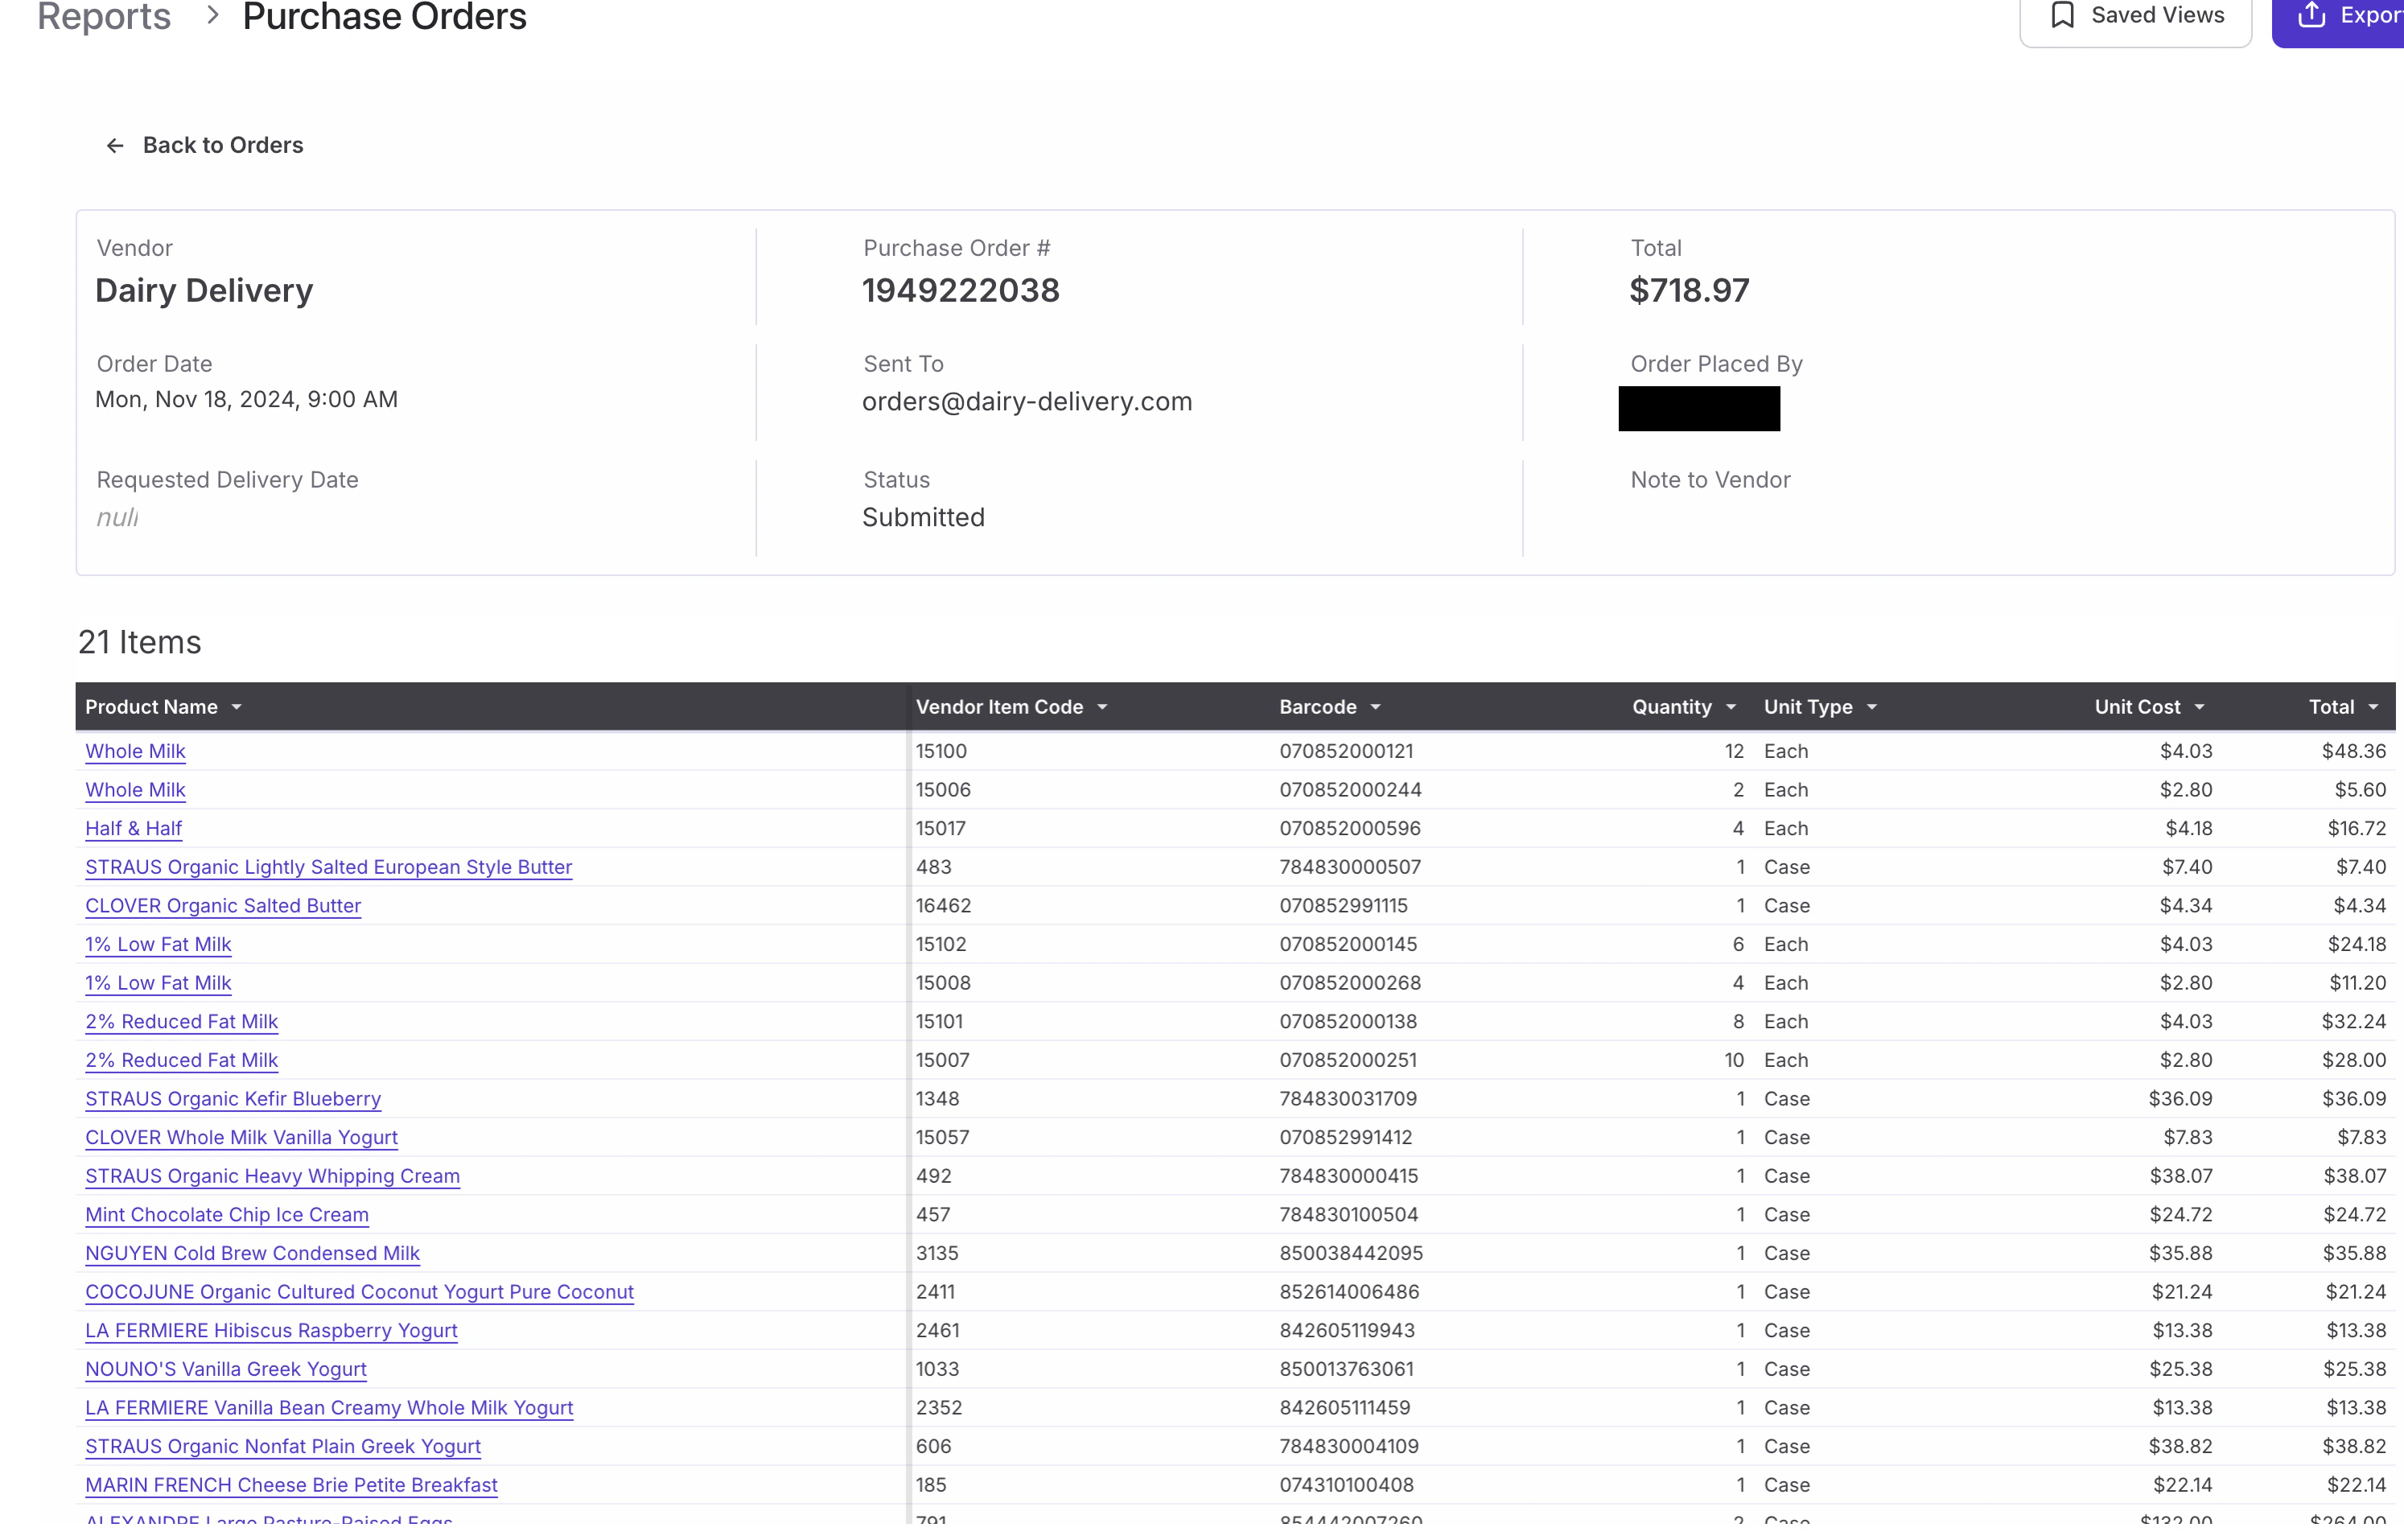Image resolution: width=2404 pixels, height=1540 pixels.
Task: Open the Vendor Item Code column dropdown arrow
Action: click(x=1102, y=707)
